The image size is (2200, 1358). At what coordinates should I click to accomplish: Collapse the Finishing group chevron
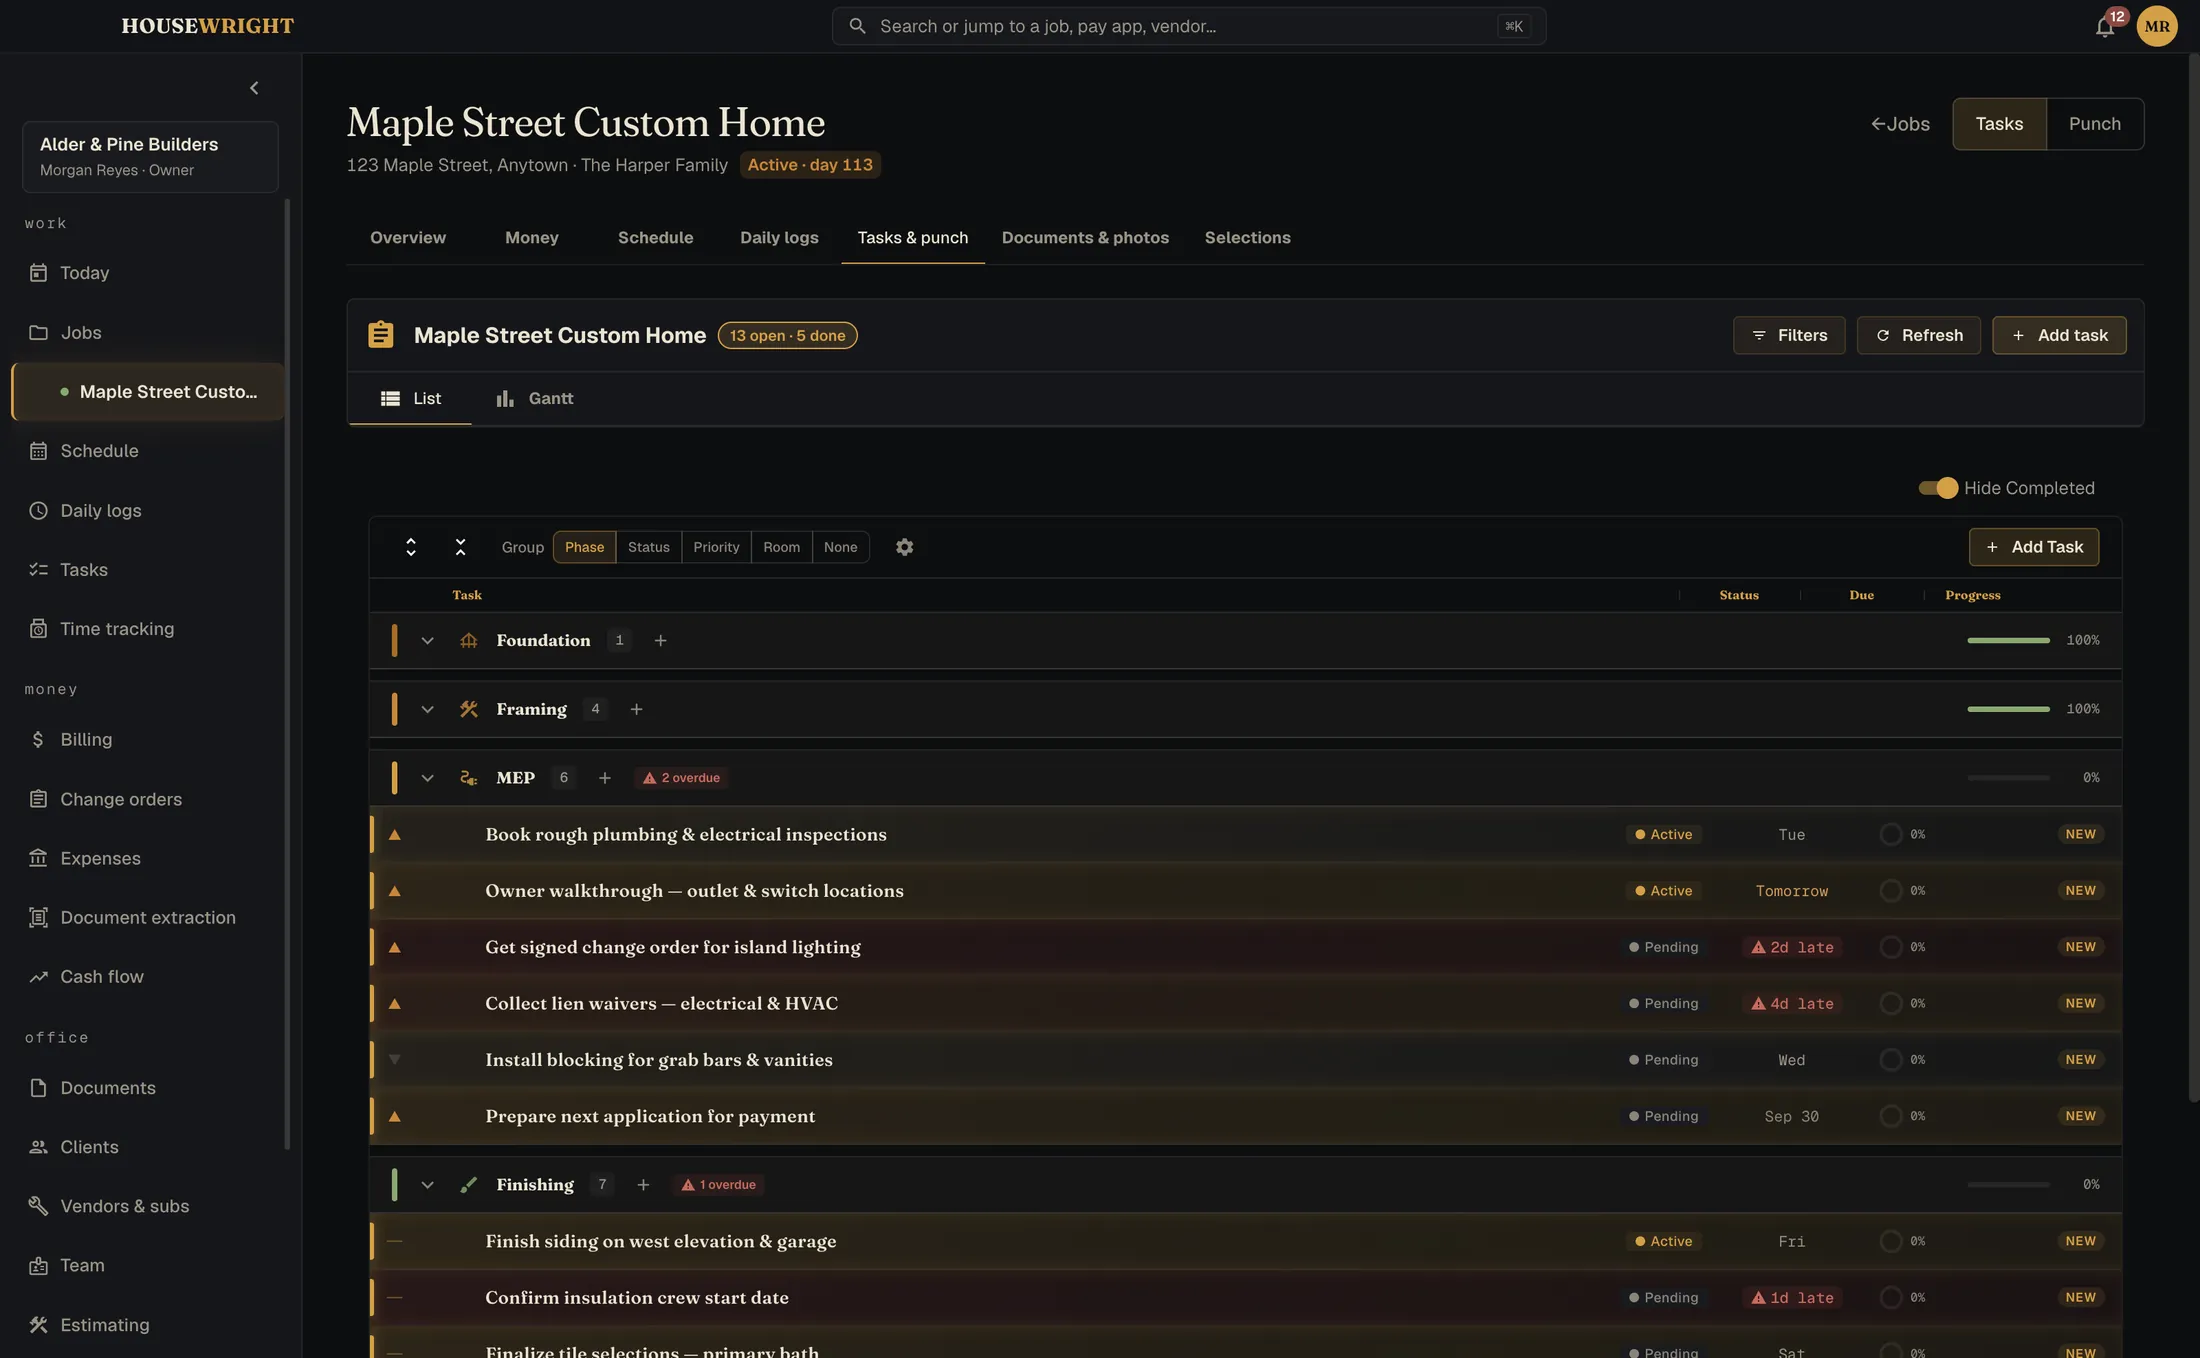[x=427, y=1185]
